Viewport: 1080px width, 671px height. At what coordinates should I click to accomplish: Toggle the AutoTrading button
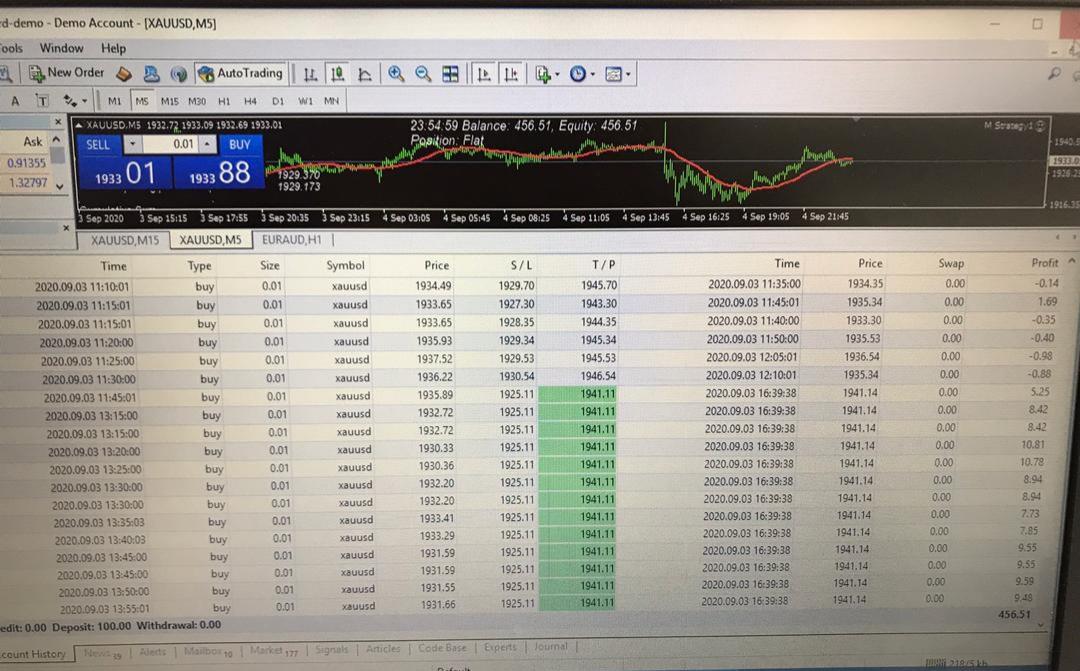240,73
